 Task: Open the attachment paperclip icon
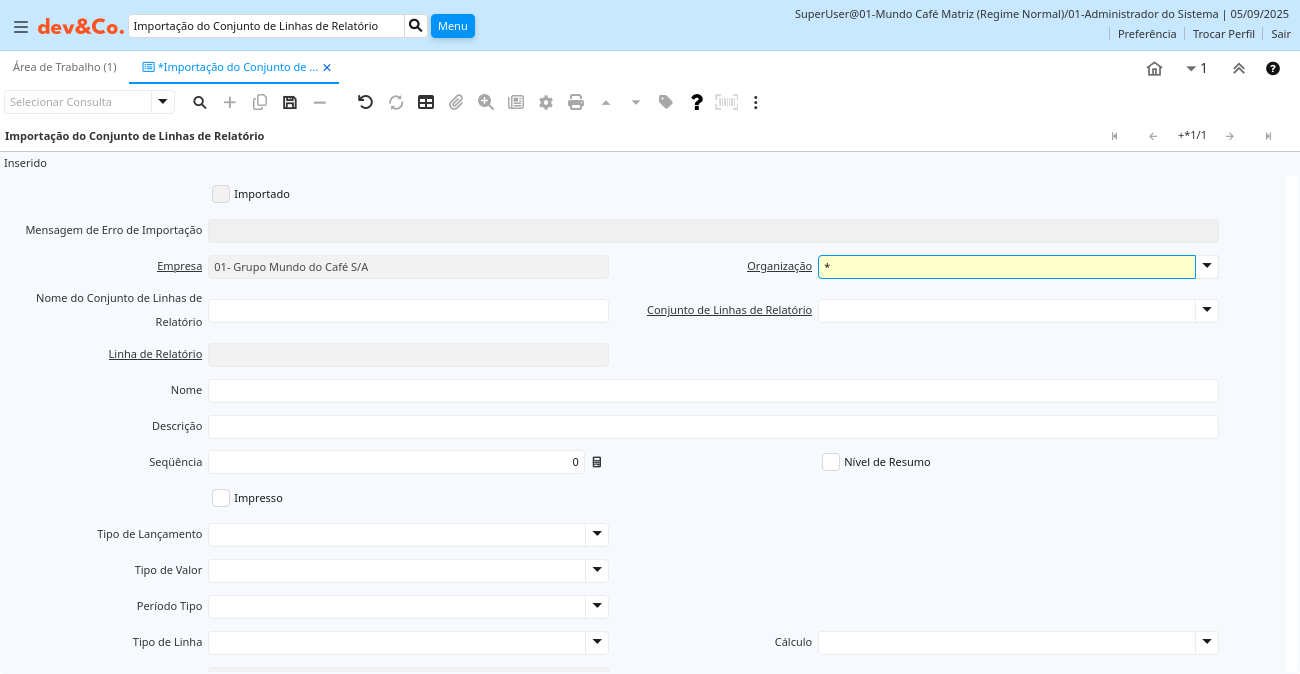coord(456,102)
